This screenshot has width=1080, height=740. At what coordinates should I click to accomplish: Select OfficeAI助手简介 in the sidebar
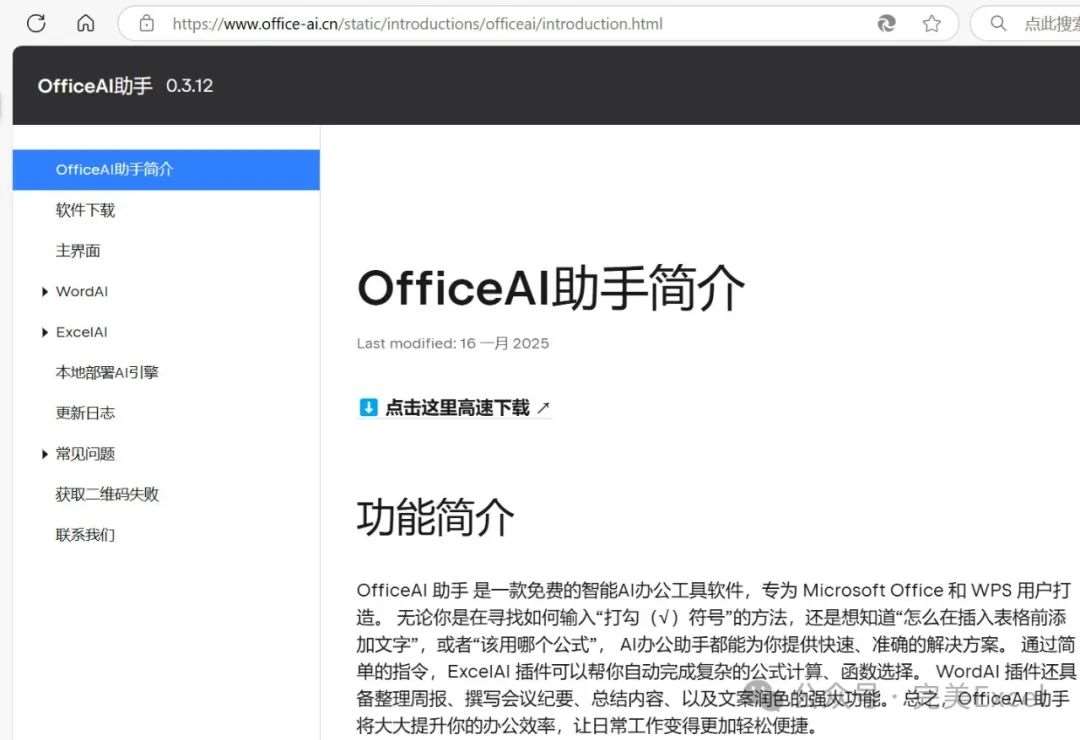click(166, 169)
